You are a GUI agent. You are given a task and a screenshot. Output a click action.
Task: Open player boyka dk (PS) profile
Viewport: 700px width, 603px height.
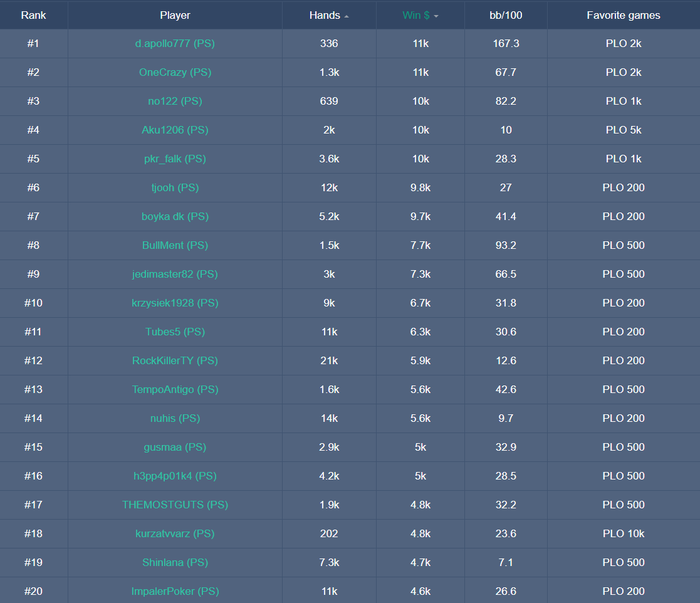175,216
